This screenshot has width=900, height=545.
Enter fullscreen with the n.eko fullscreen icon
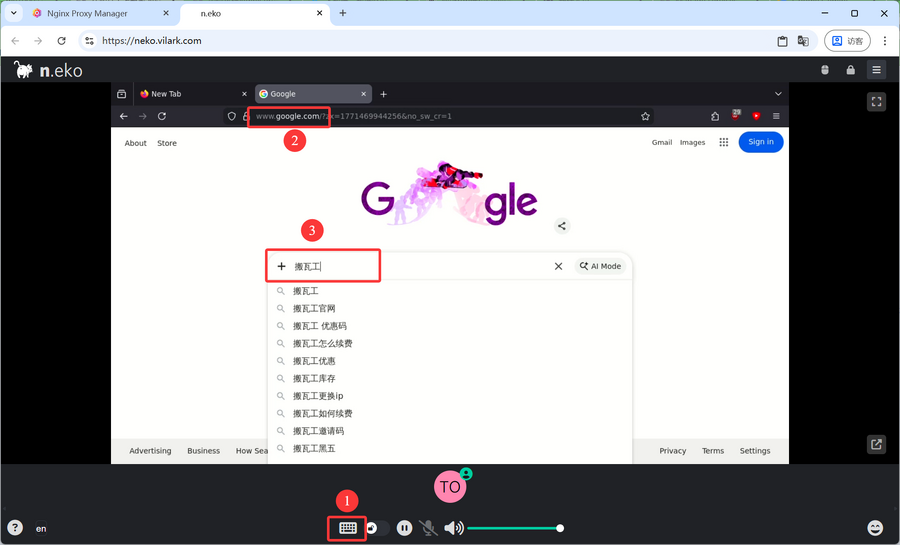click(876, 101)
